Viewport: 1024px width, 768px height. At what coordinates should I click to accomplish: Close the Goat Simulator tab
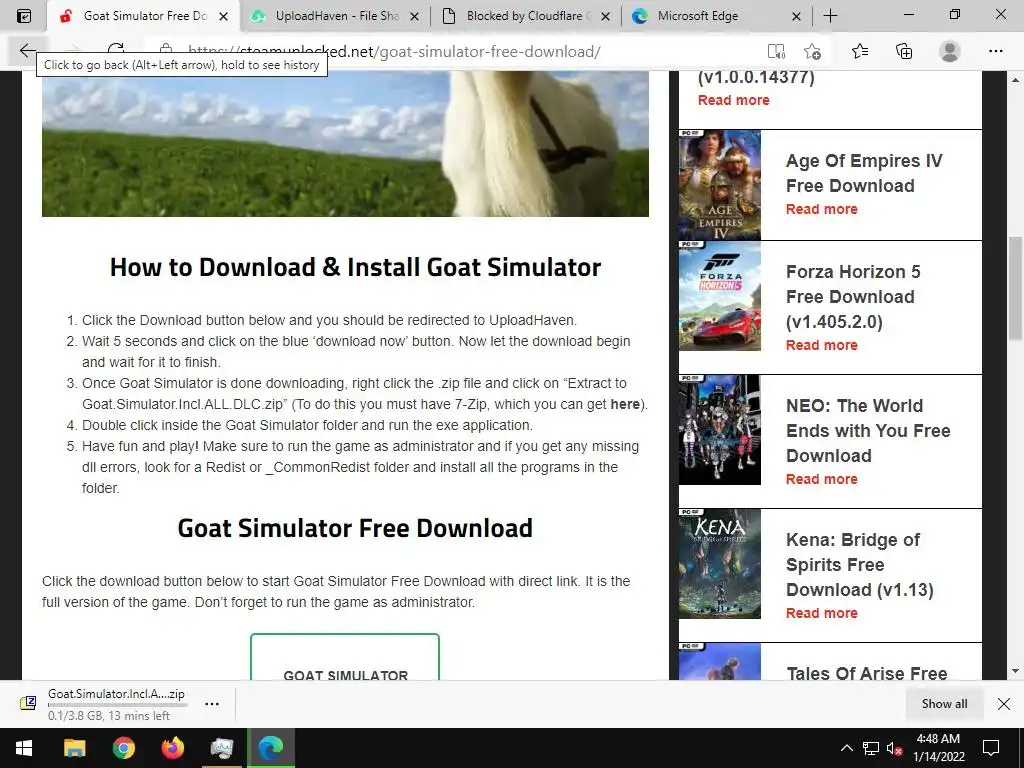tap(223, 16)
